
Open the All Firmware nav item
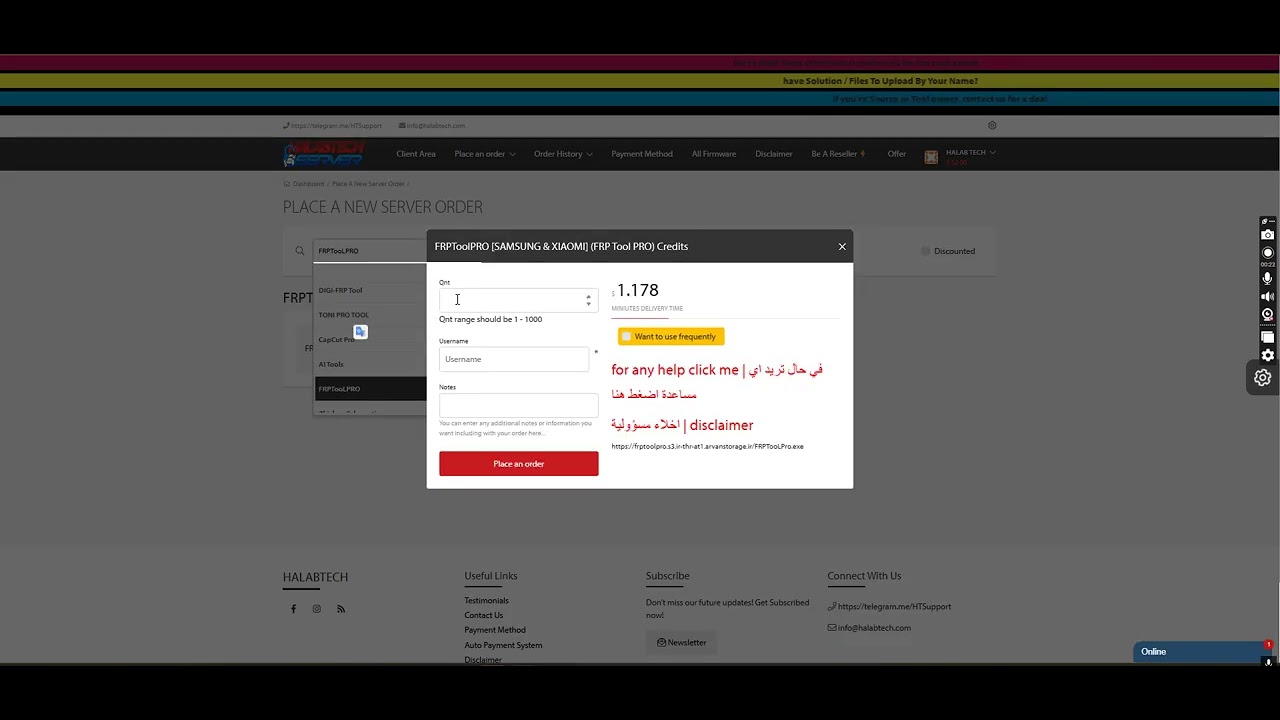point(714,154)
